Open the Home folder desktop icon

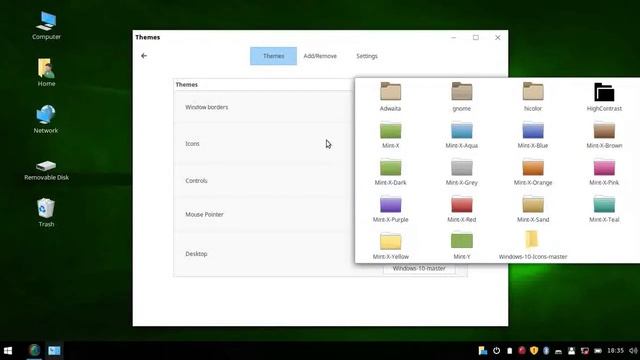[46, 72]
